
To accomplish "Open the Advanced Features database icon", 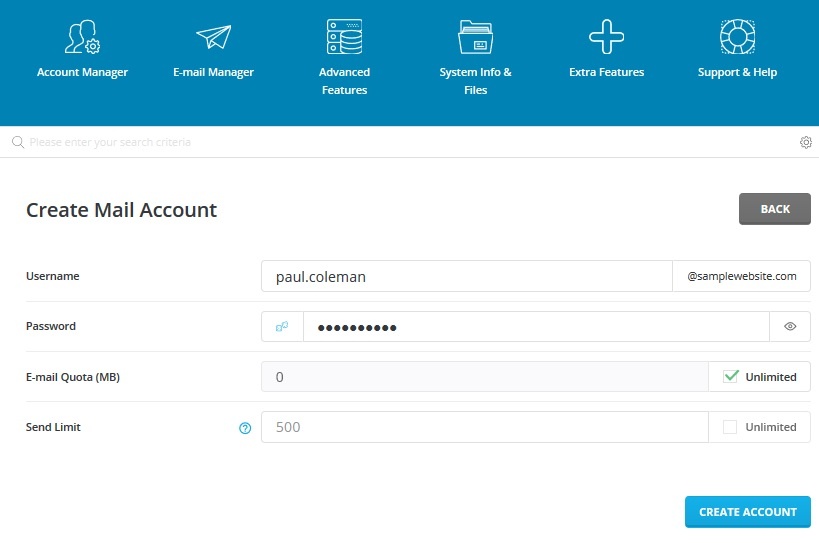I will 344,37.
